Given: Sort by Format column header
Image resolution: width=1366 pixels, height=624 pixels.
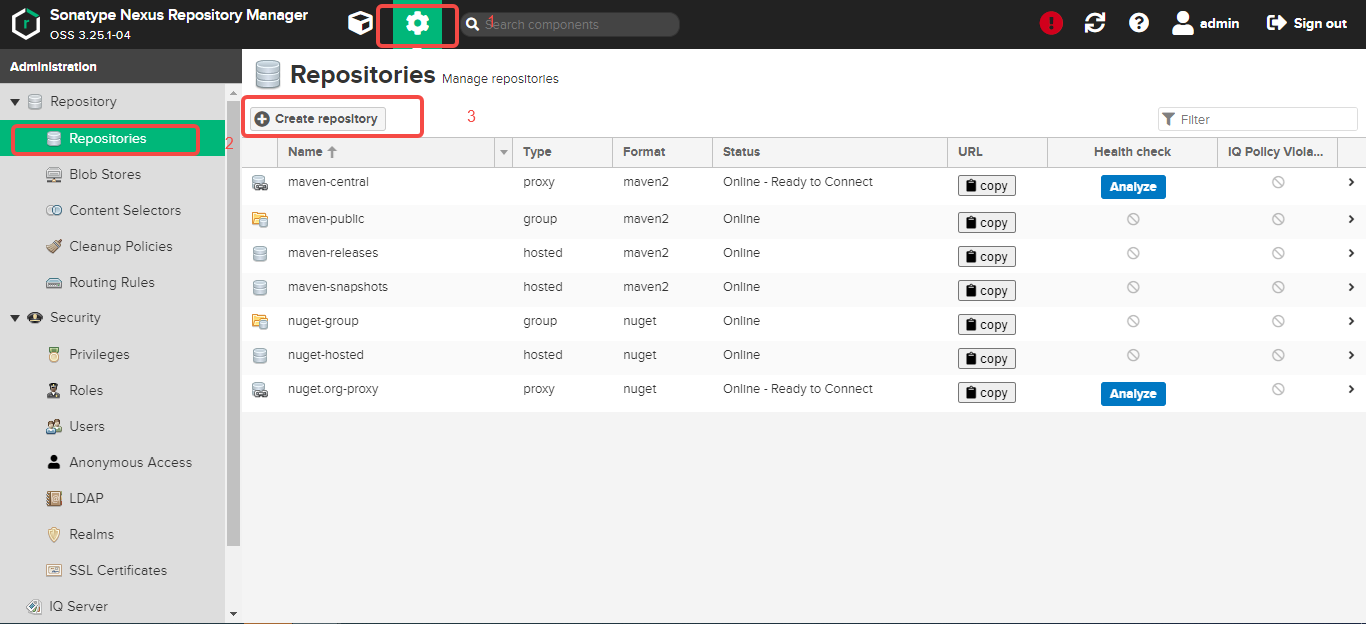Looking at the screenshot, I should coord(662,152).
